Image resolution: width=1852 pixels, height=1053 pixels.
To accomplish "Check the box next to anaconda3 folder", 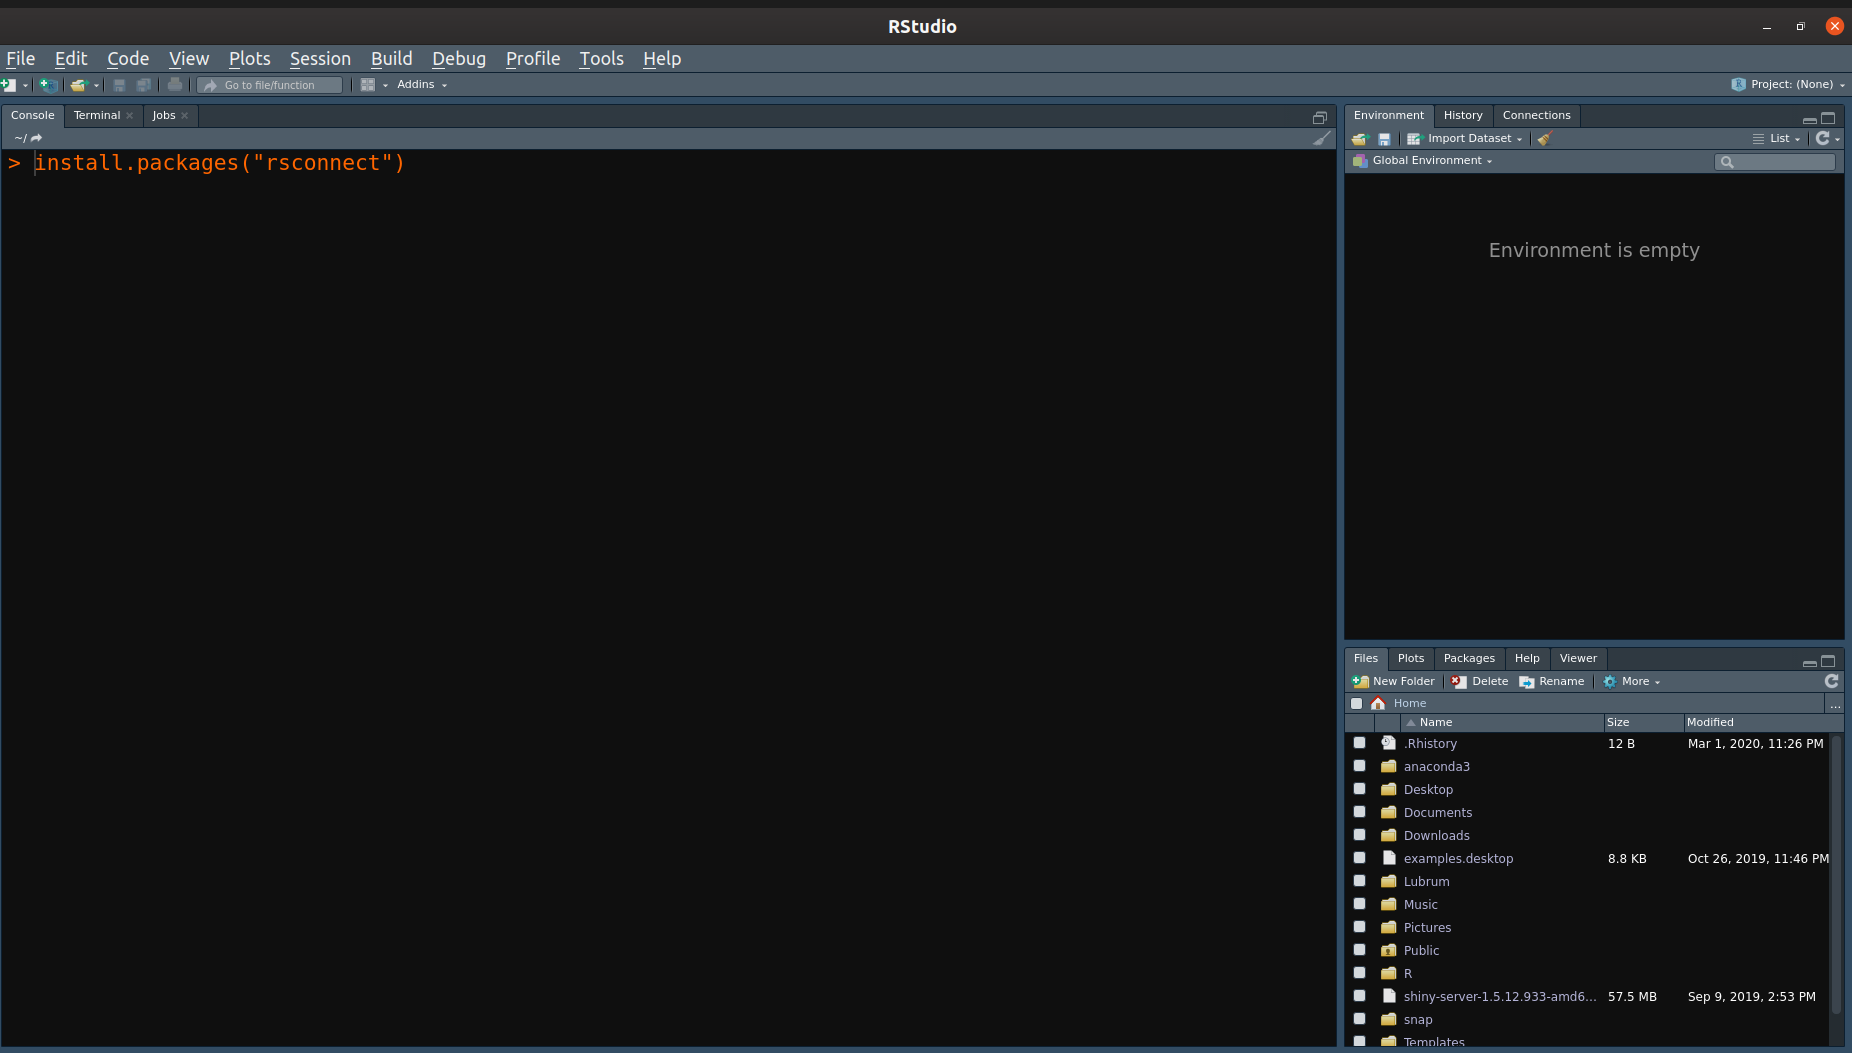I will point(1359,766).
